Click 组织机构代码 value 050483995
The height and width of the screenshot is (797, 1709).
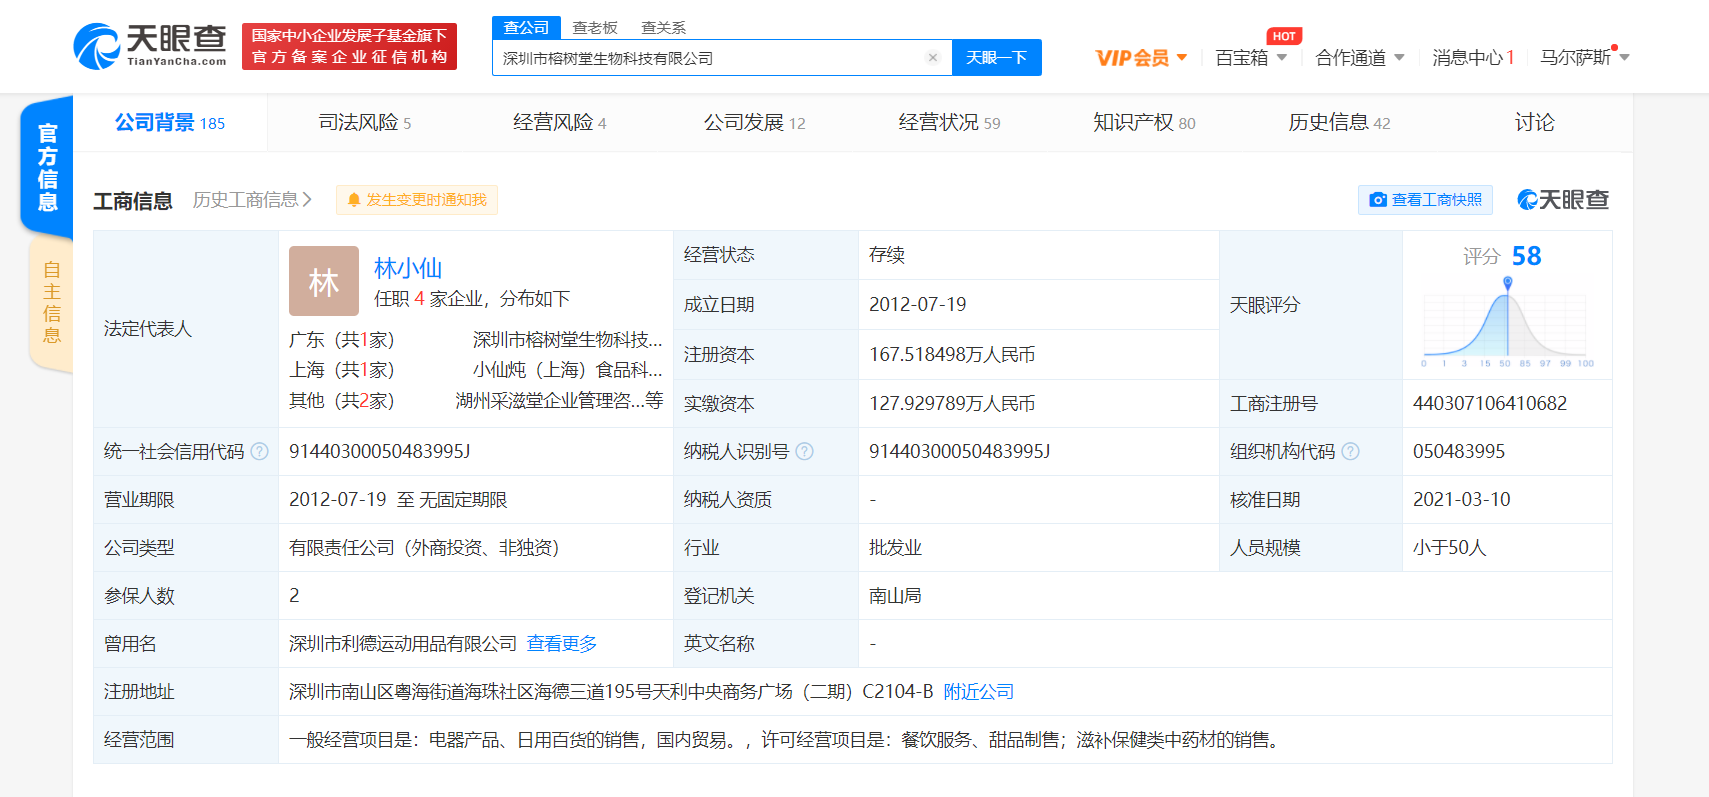point(1458,451)
